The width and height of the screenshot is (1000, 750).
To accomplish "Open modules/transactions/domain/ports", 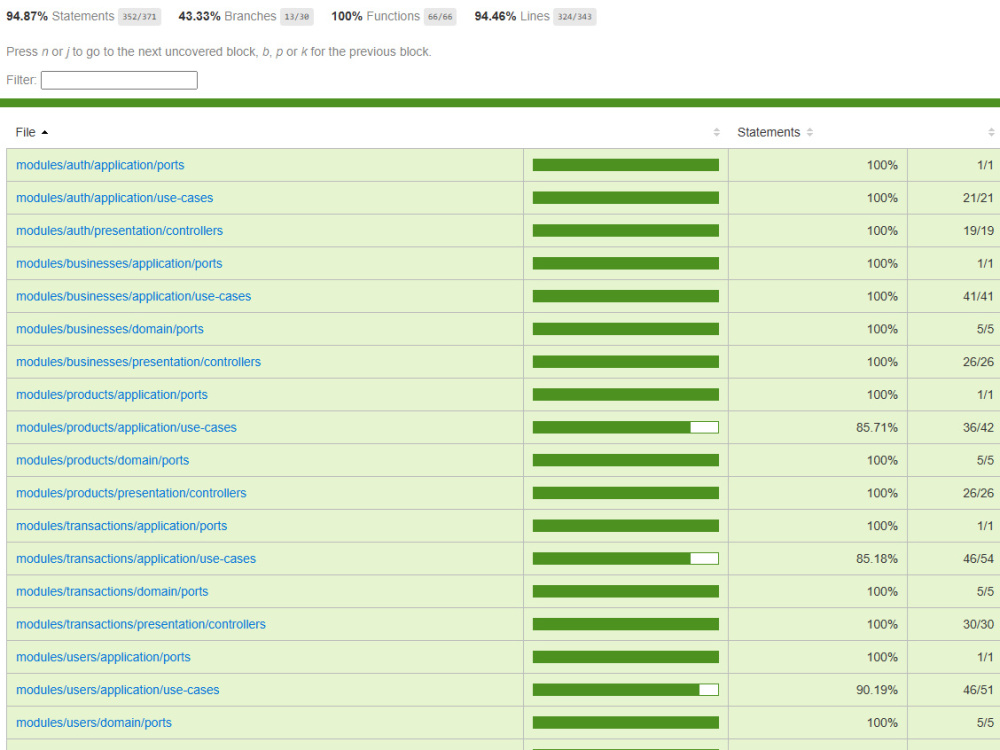I will (x=112, y=592).
